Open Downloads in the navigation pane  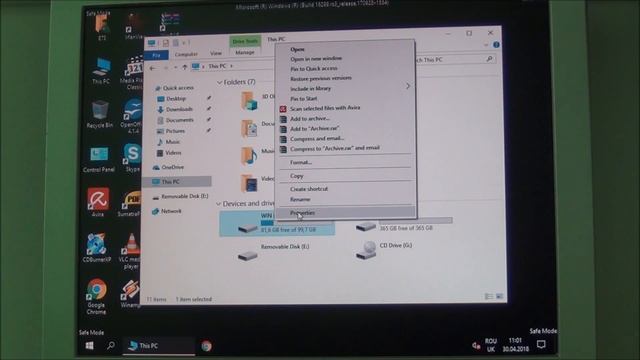pyautogui.click(x=179, y=109)
